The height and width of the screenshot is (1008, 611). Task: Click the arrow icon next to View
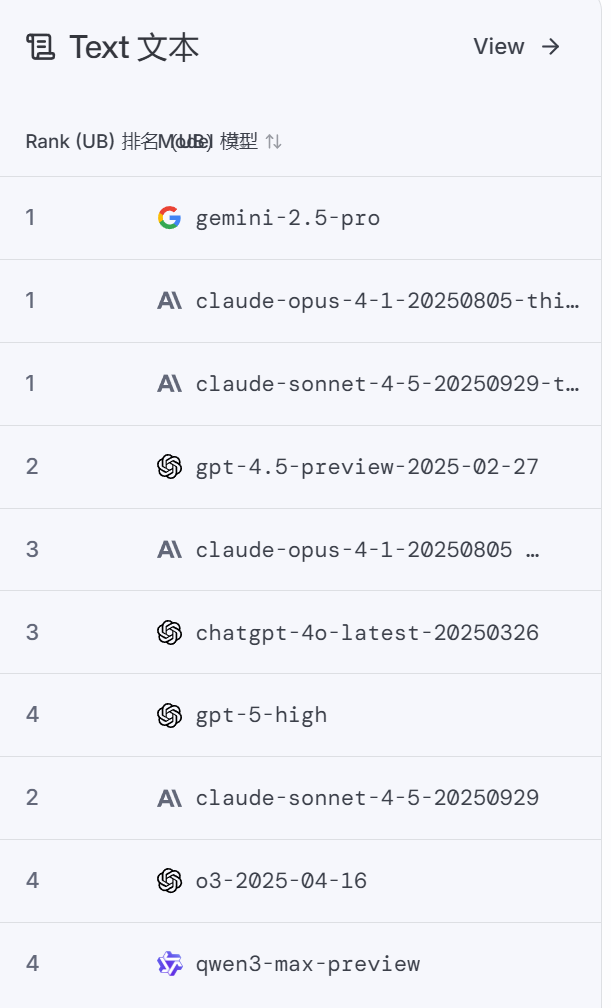tap(551, 47)
